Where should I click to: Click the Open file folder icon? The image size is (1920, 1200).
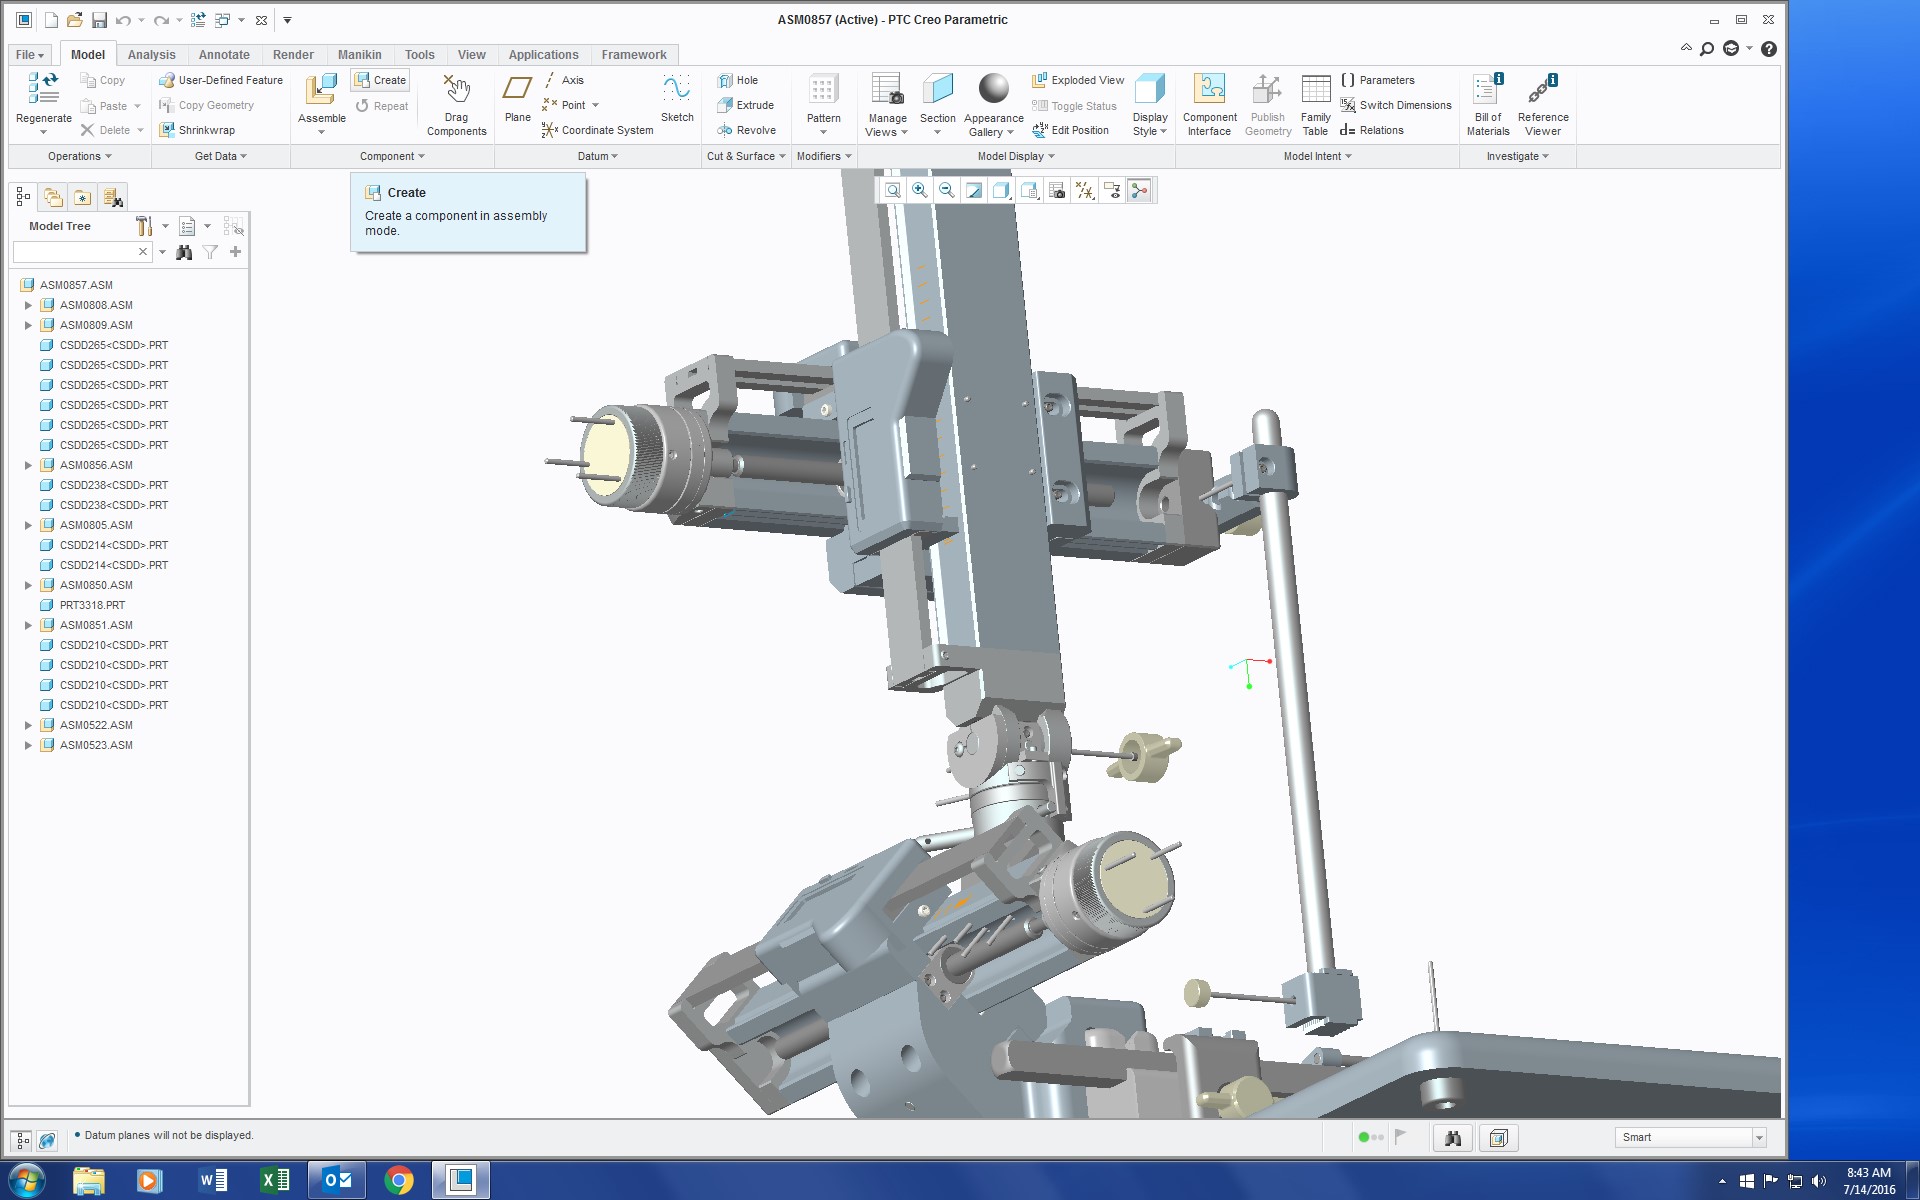[x=74, y=20]
